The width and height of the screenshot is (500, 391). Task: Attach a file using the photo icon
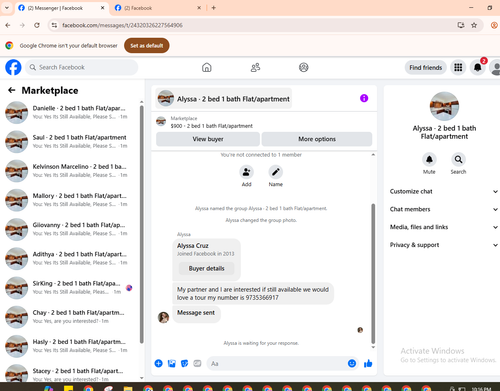click(x=172, y=363)
